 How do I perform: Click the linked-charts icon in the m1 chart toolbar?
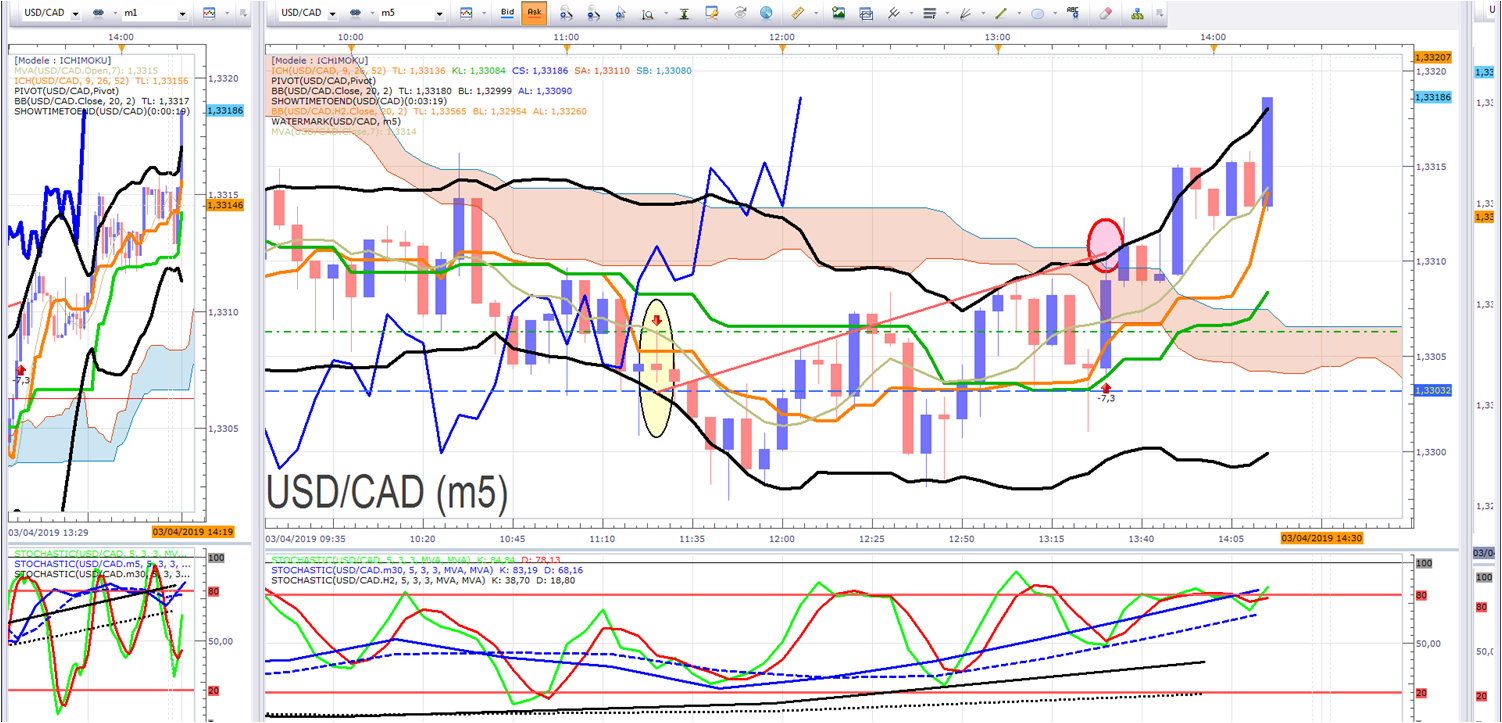tap(100, 14)
